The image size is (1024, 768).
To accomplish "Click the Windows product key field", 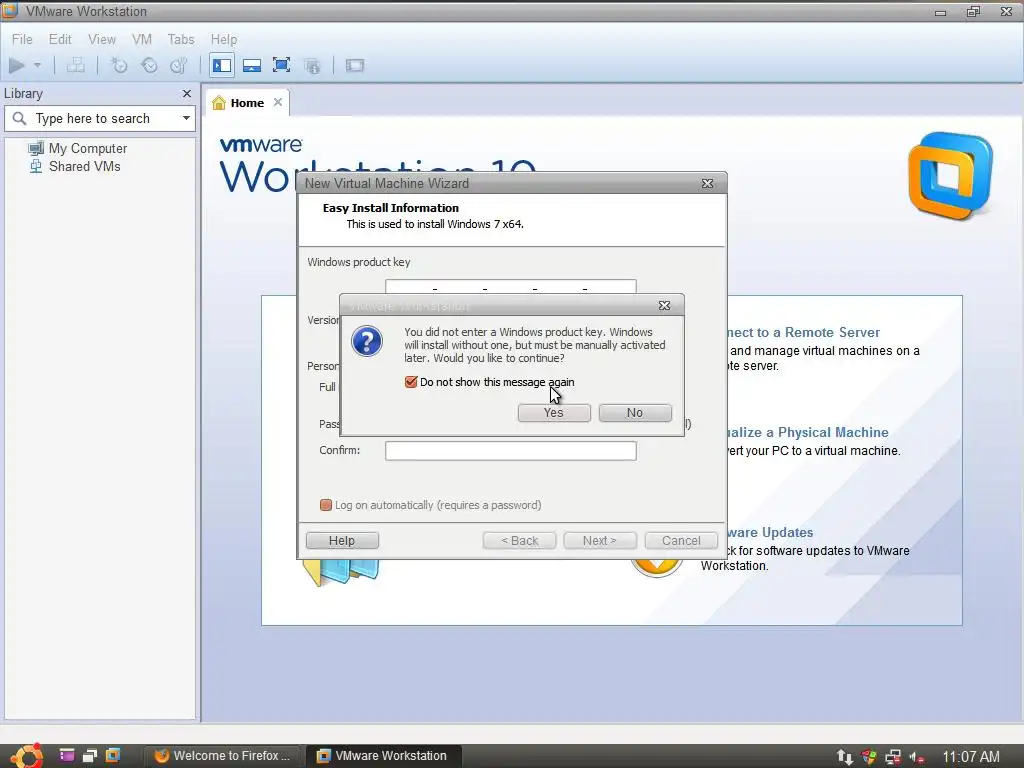I will click(x=511, y=287).
